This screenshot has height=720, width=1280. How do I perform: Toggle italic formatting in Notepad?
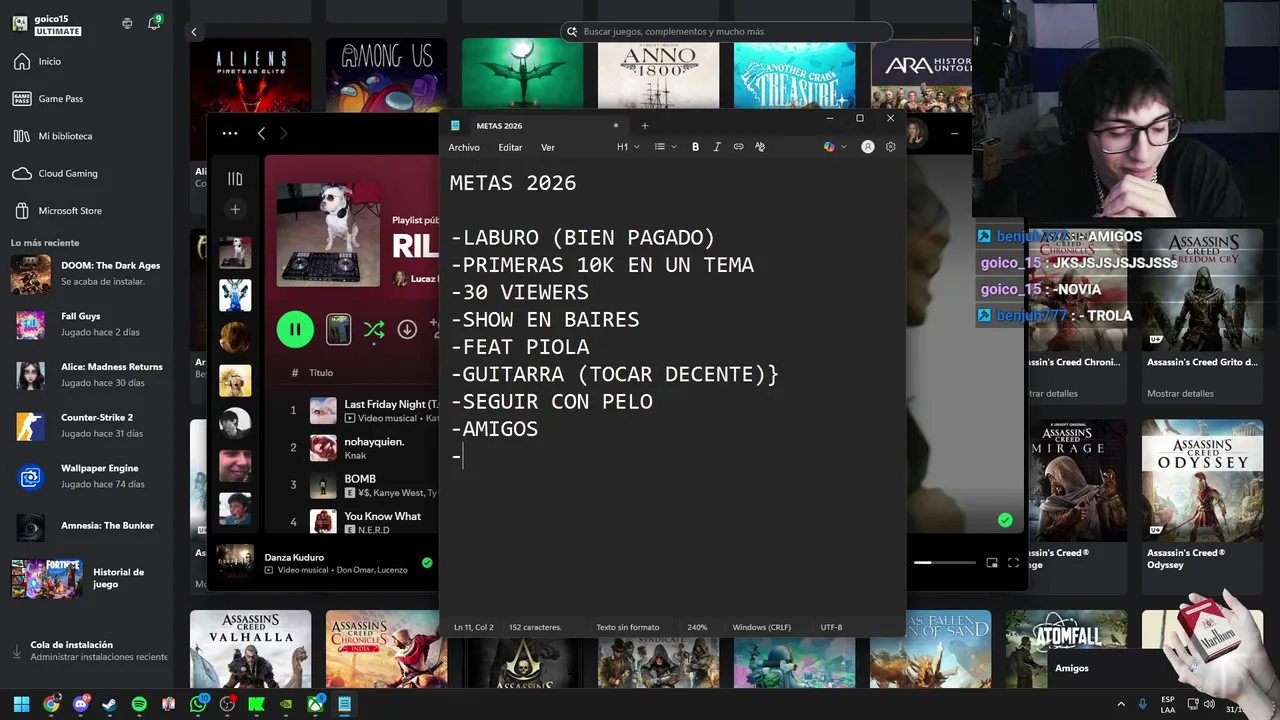tap(717, 147)
